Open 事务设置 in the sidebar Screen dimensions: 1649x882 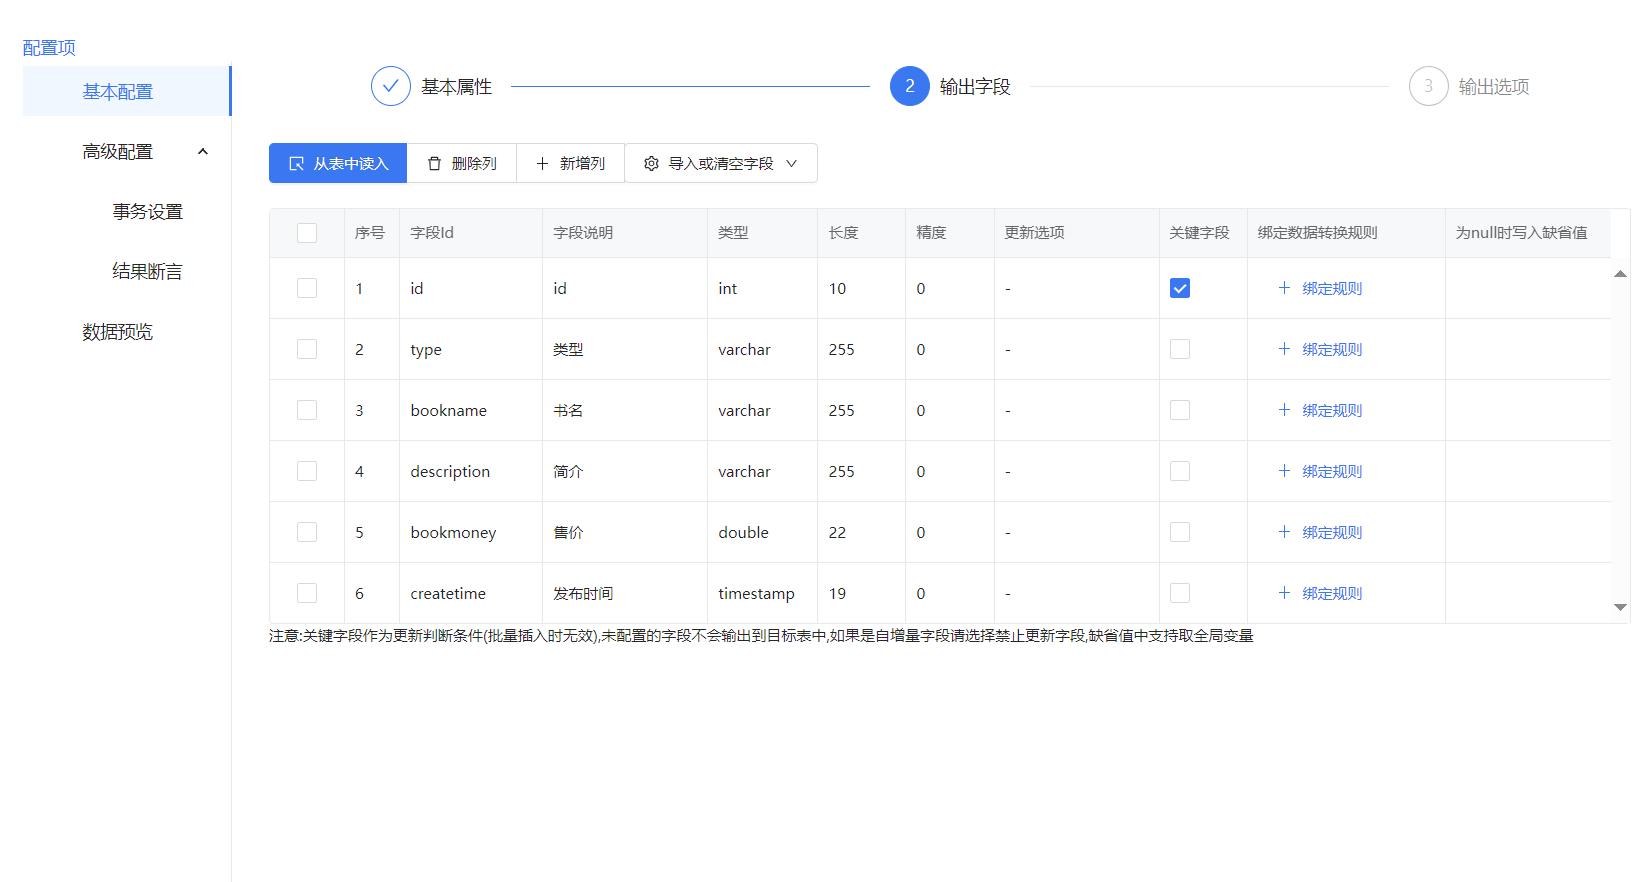click(x=148, y=211)
